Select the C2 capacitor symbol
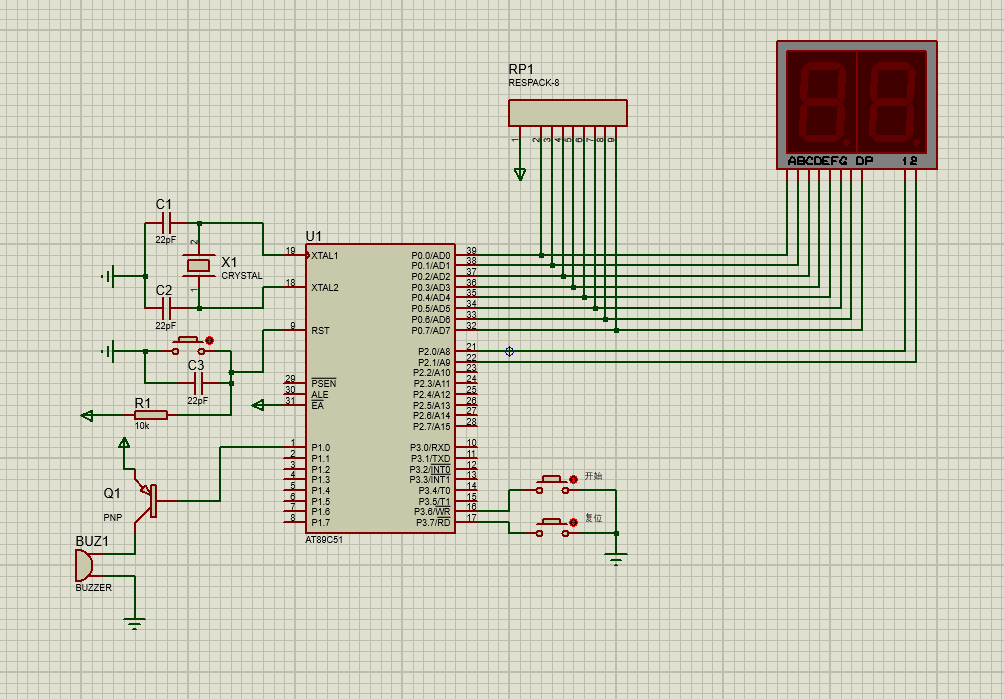The height and width of the screenshot is (699, 1004). (166, 309)
